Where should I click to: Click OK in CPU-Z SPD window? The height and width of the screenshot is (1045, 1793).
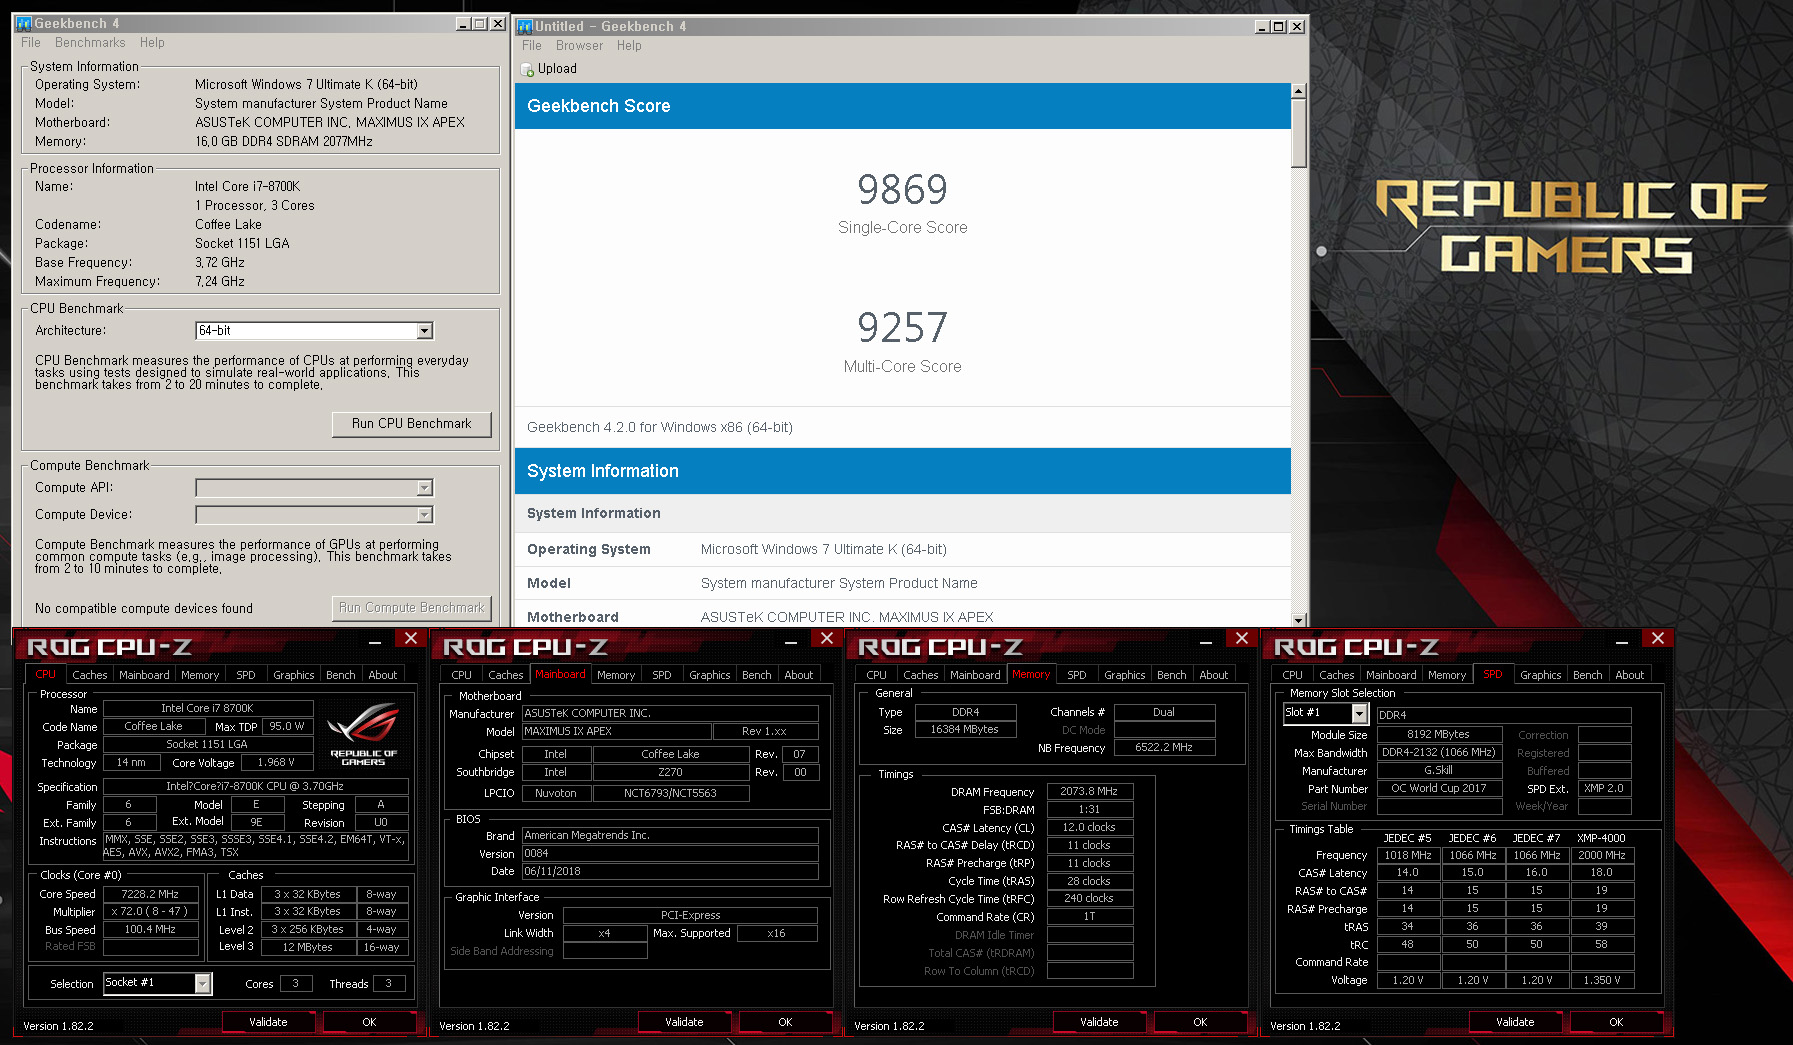pyautogui.click(x=1616, y=1022)
